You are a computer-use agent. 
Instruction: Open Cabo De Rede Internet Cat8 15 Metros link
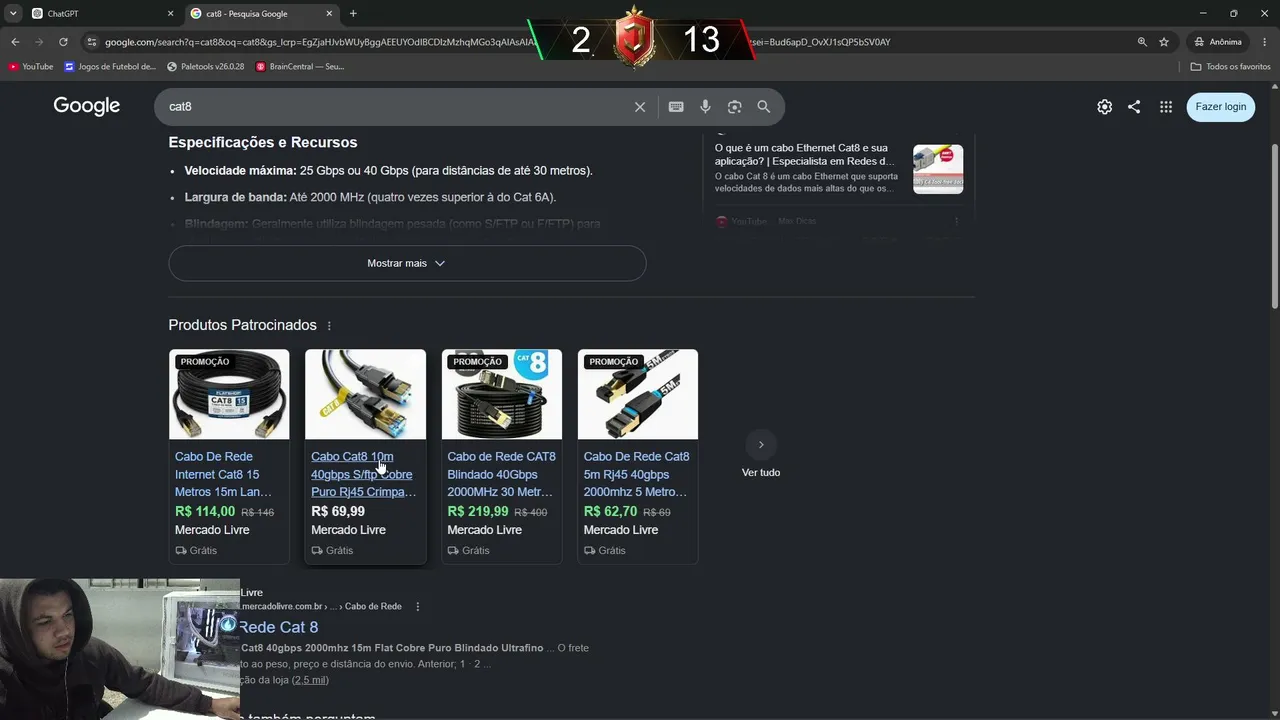[223, 474]
